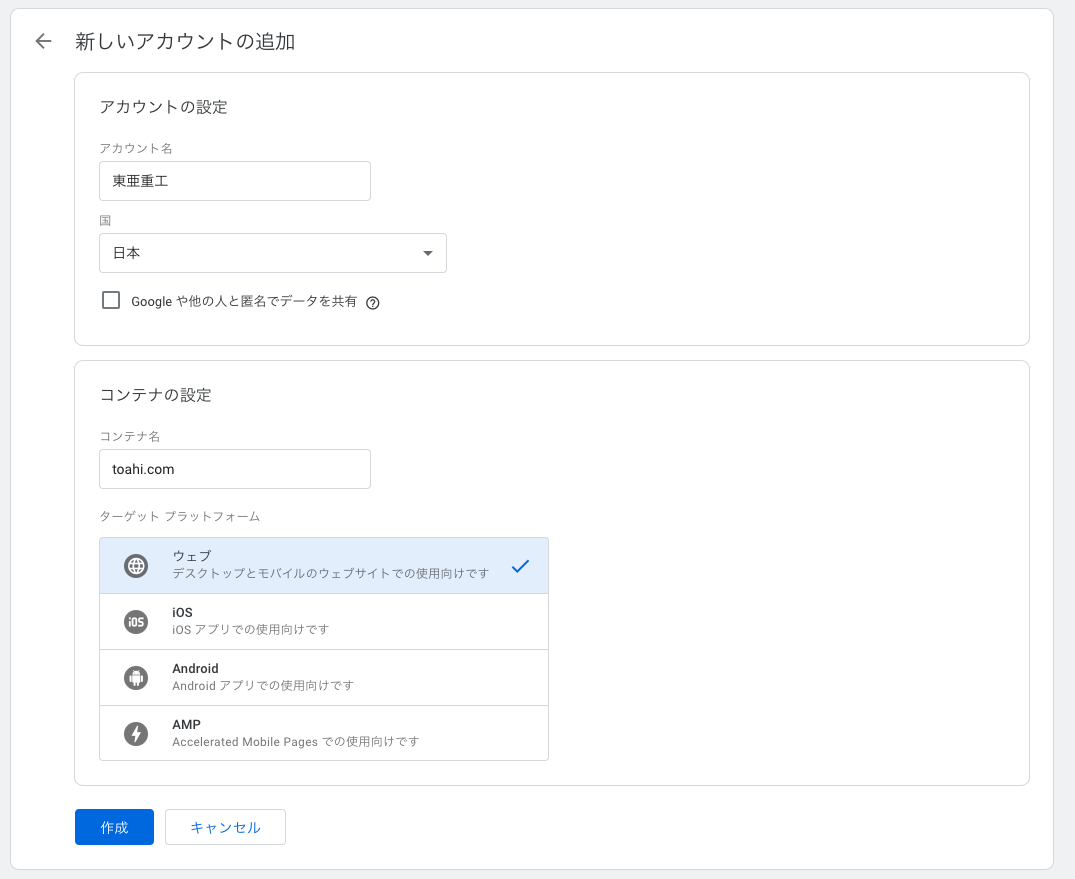Click the container name field showing toahi.com
Screen dimensions: 1075x879
tap(234, 469)
